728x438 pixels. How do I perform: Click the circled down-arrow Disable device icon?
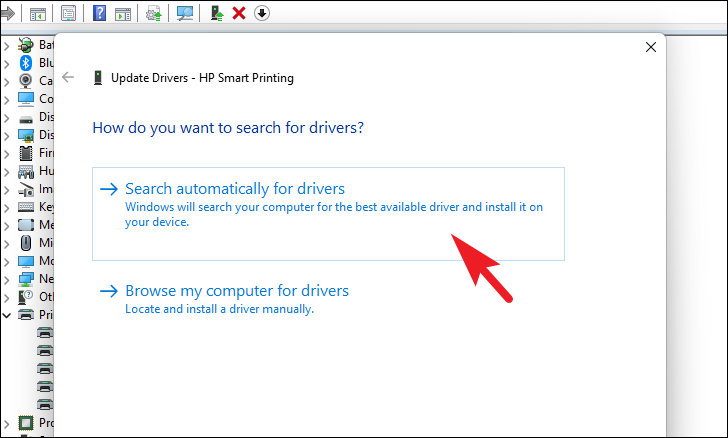coord(262,13)
